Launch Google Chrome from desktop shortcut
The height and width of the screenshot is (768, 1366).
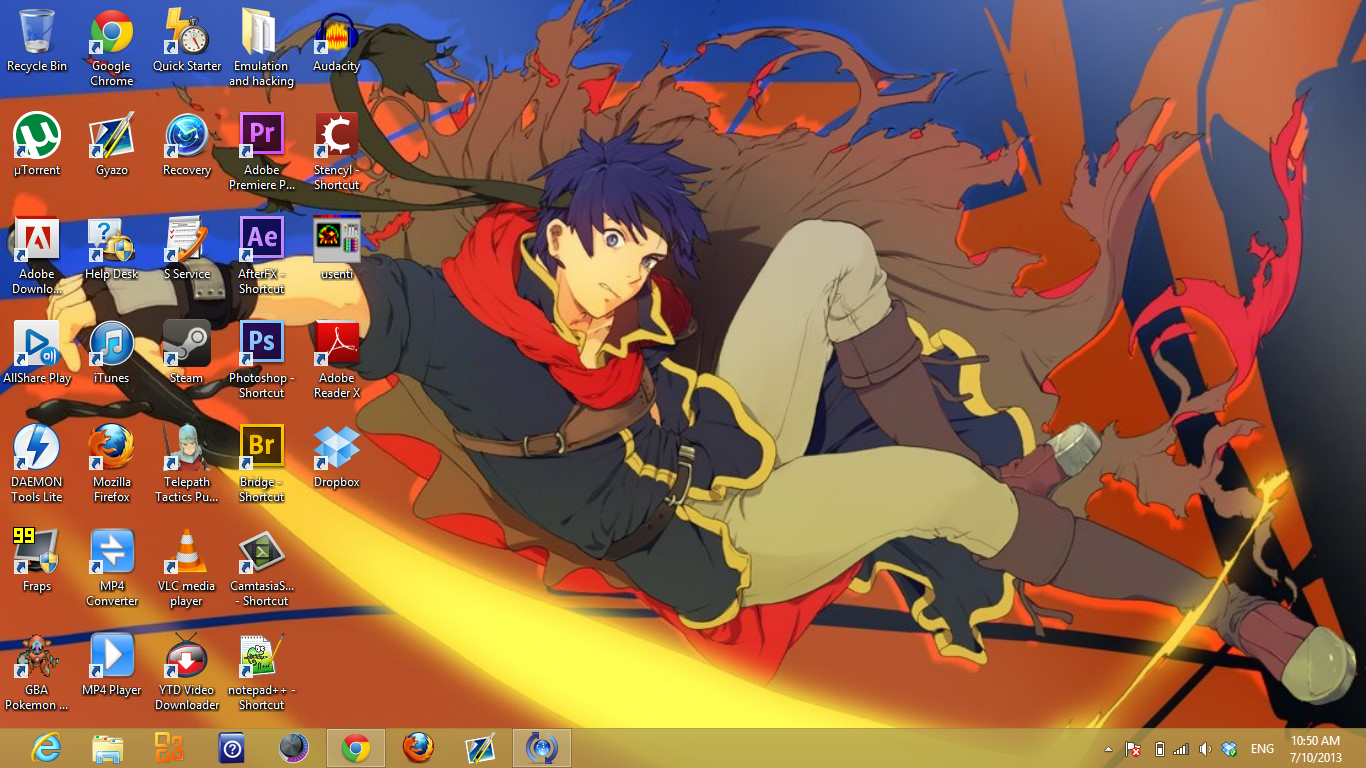click(112, 48)
